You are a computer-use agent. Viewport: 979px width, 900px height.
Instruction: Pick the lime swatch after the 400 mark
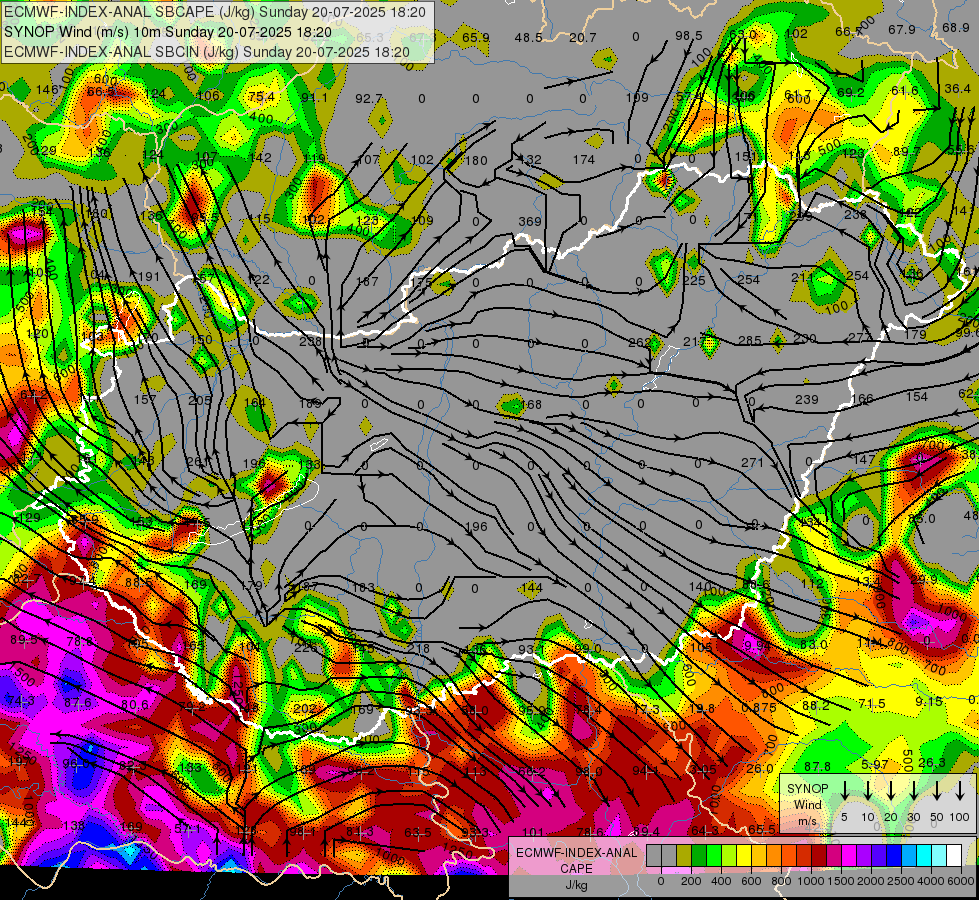point(729,855)
